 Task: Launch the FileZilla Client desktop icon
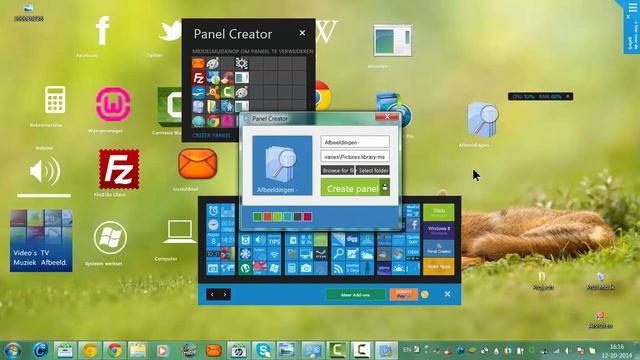pos(119,169)
